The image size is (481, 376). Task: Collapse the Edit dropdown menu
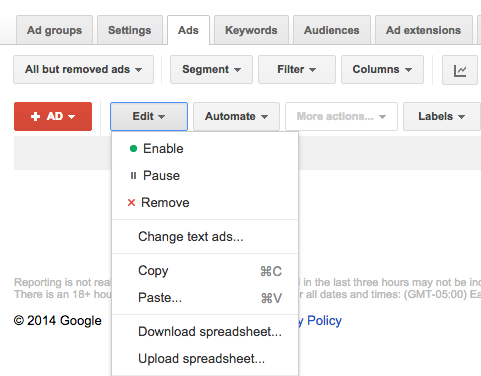[x=149, y=116]
